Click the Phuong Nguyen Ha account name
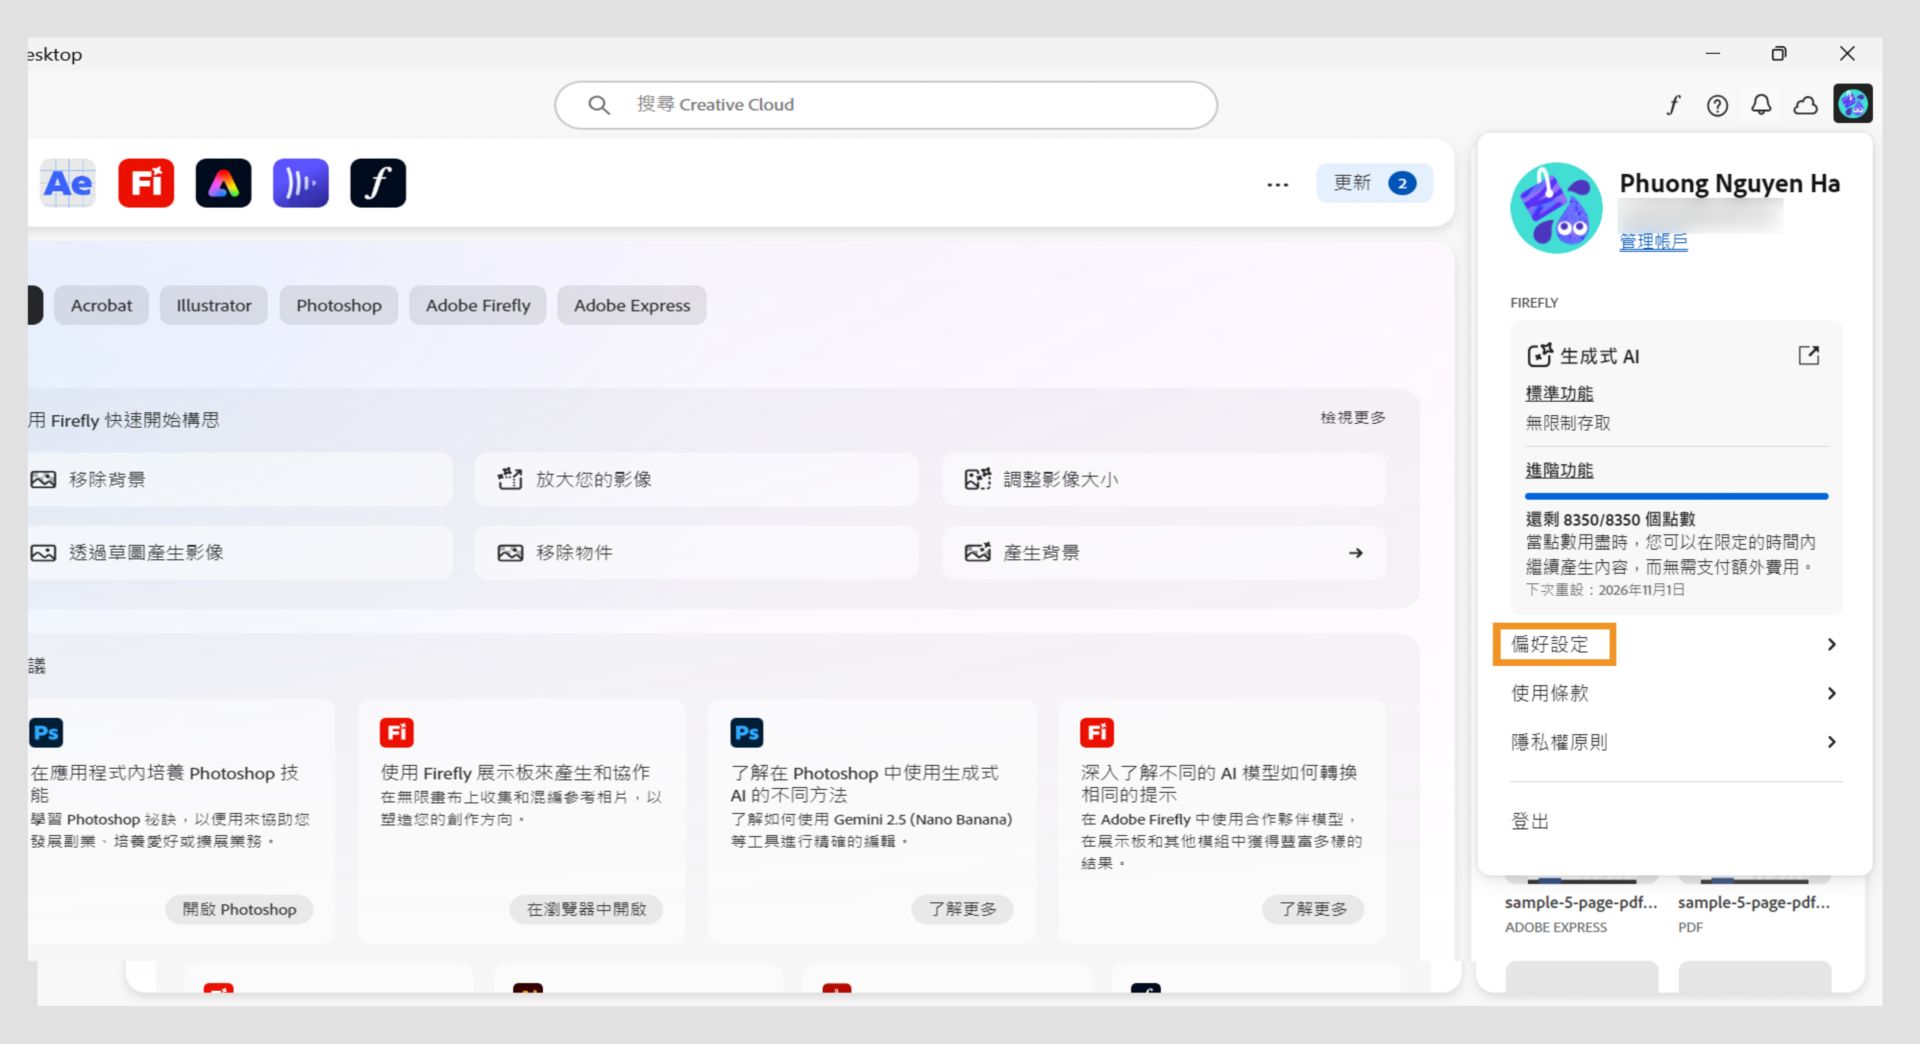This screenshot has width=1920, height=1044. 1729,183
